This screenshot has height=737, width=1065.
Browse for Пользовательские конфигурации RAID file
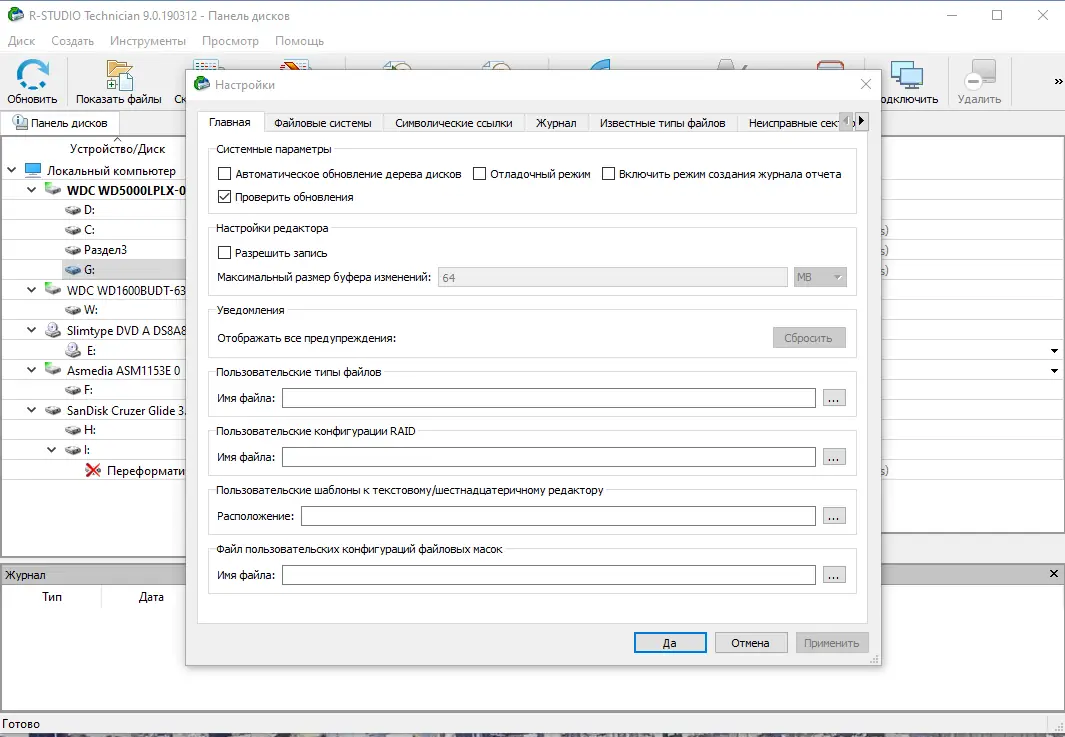pyautogui.click(x=833, y=457)
